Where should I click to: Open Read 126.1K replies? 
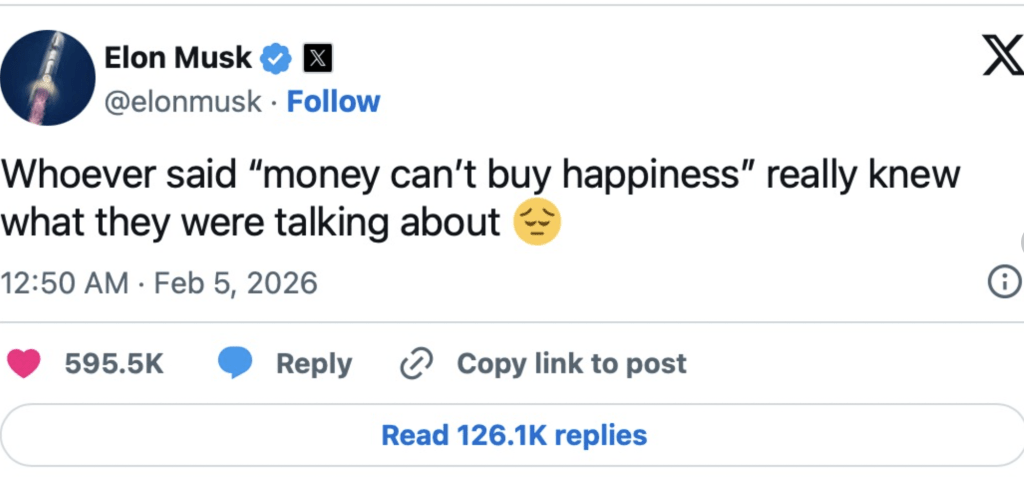[x=514, y=436]
